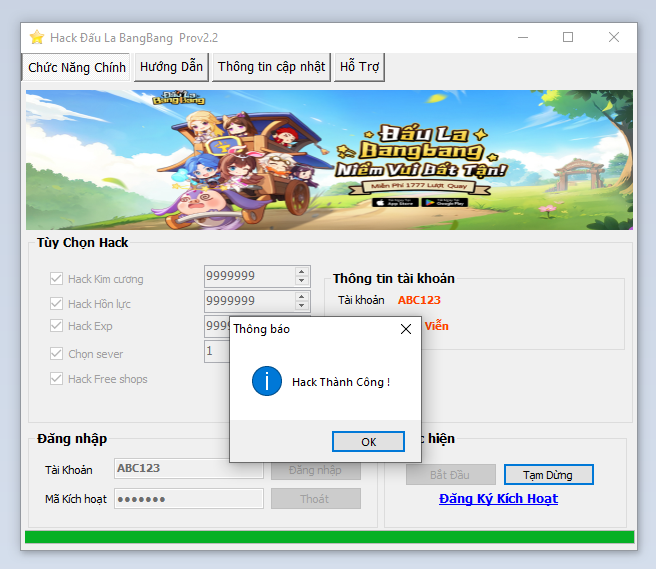The image size is (656, 569).
Task: Click the App Store badge in banner
Action: [x=395, y=202]
